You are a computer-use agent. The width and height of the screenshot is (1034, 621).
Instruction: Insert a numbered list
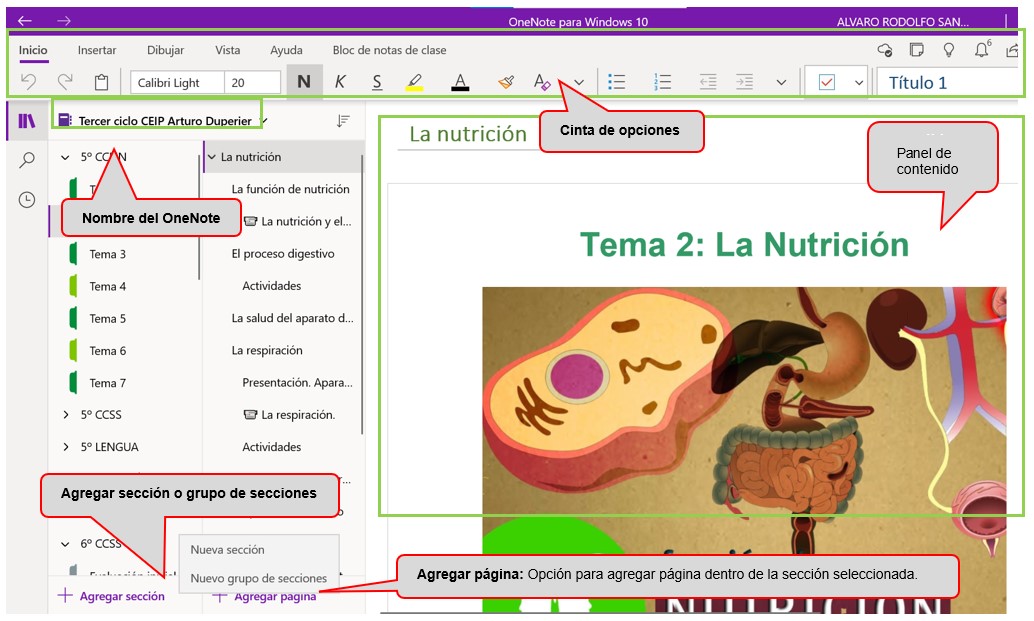662,83
